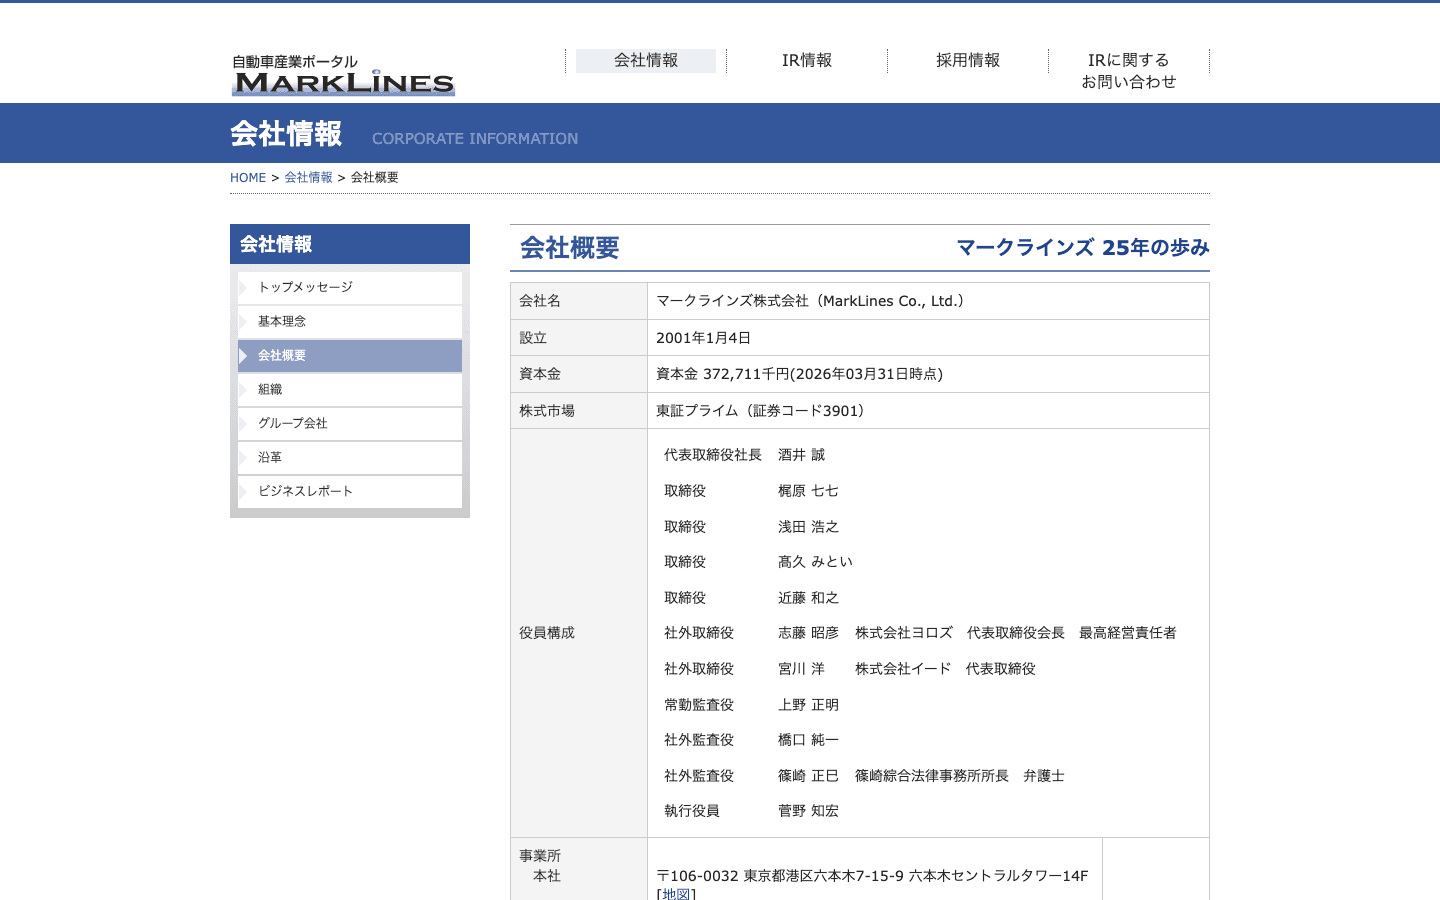The width and height of the screenshot is (1440, 900).
Task: Click the 会社情報 breadcrumb link
Action: click(x=308, y=178)
